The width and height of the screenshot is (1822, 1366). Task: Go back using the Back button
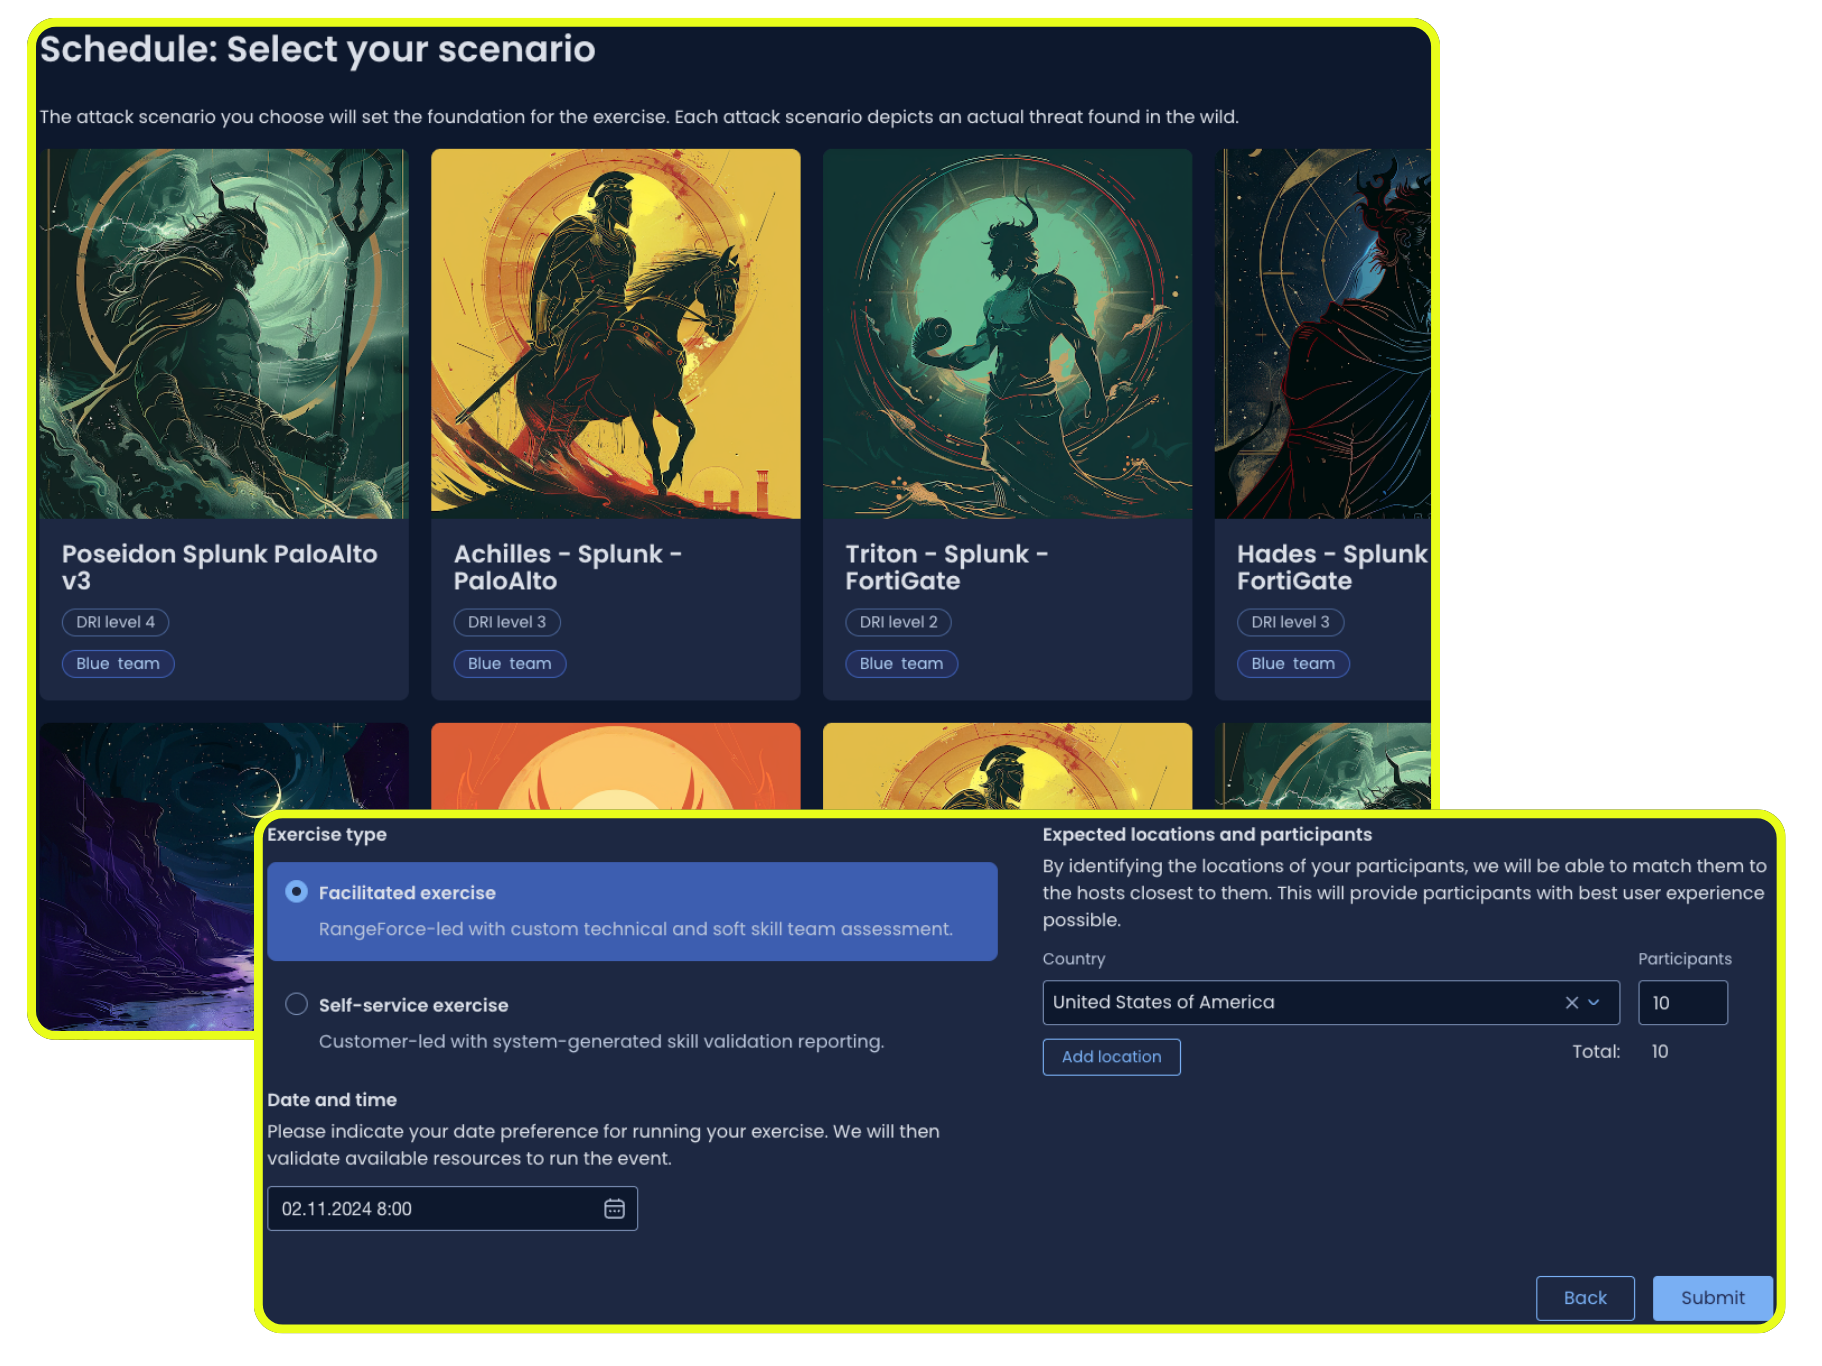coord(1584,1298)
